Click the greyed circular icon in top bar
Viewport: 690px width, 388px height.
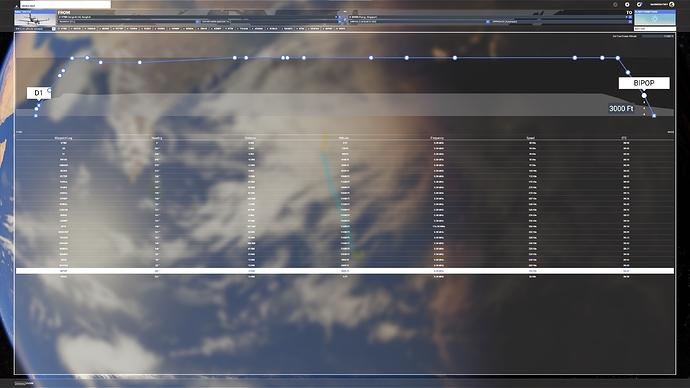coord(615,4)
